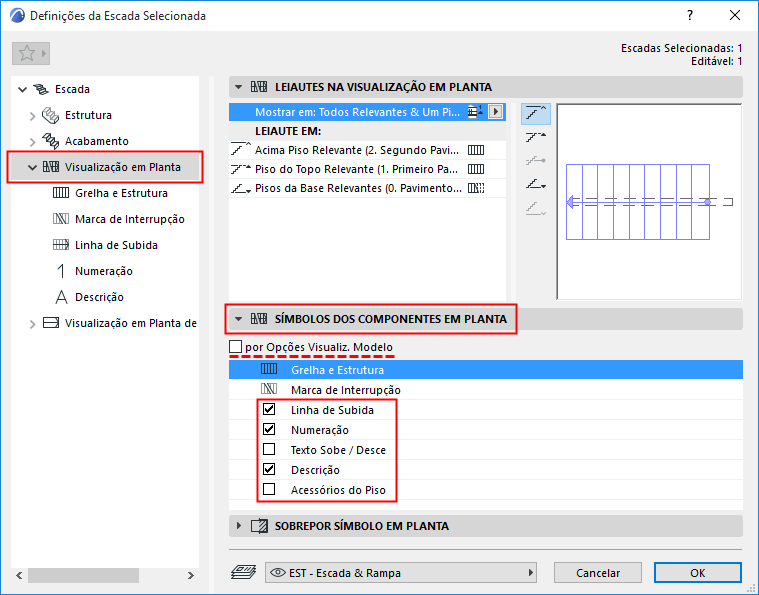Screen dimensions: 759x595
Task: Confirm with the OK button
Action: 698,573
